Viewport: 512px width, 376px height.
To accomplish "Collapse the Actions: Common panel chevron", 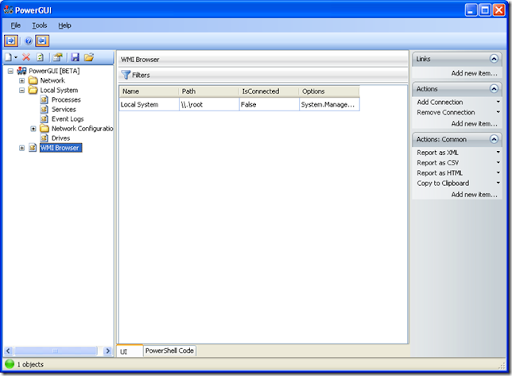I will (494, 139).
